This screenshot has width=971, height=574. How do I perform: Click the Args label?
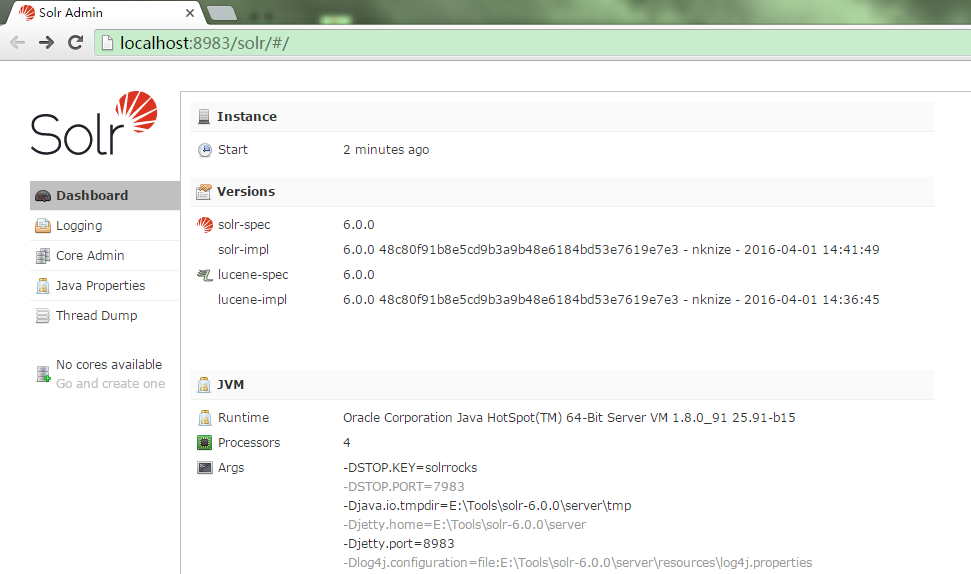pyautogui.click(x=231, y=468)
